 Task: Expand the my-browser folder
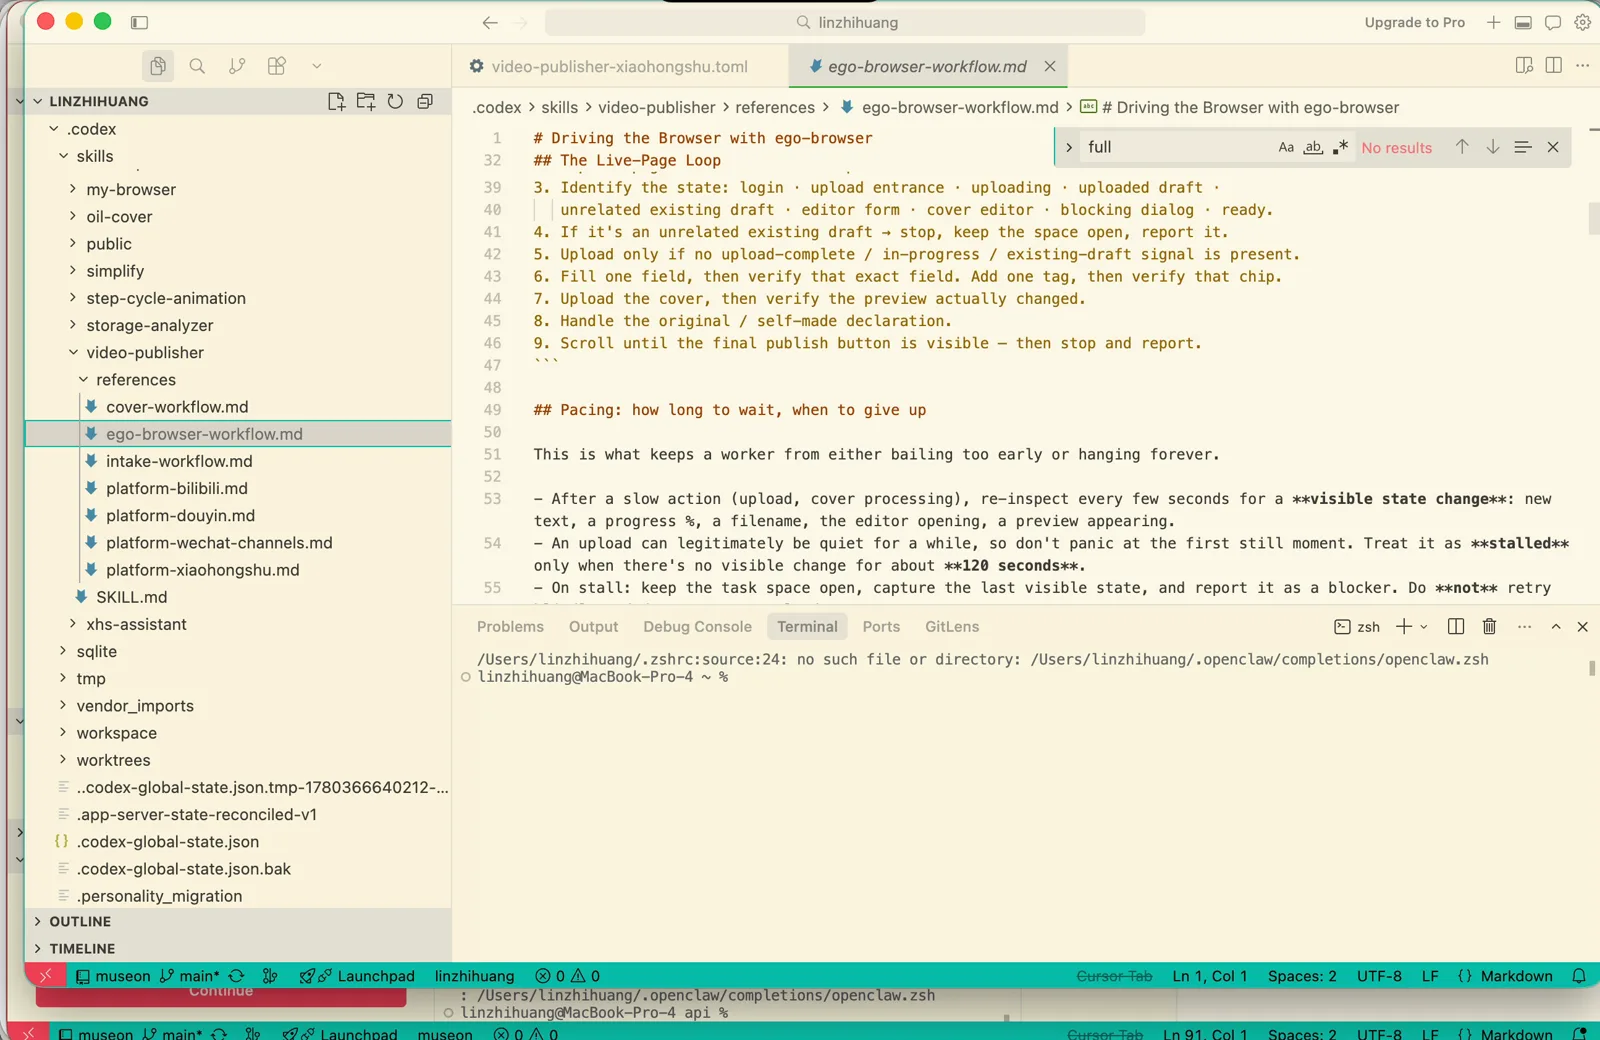tap(73, 189)
